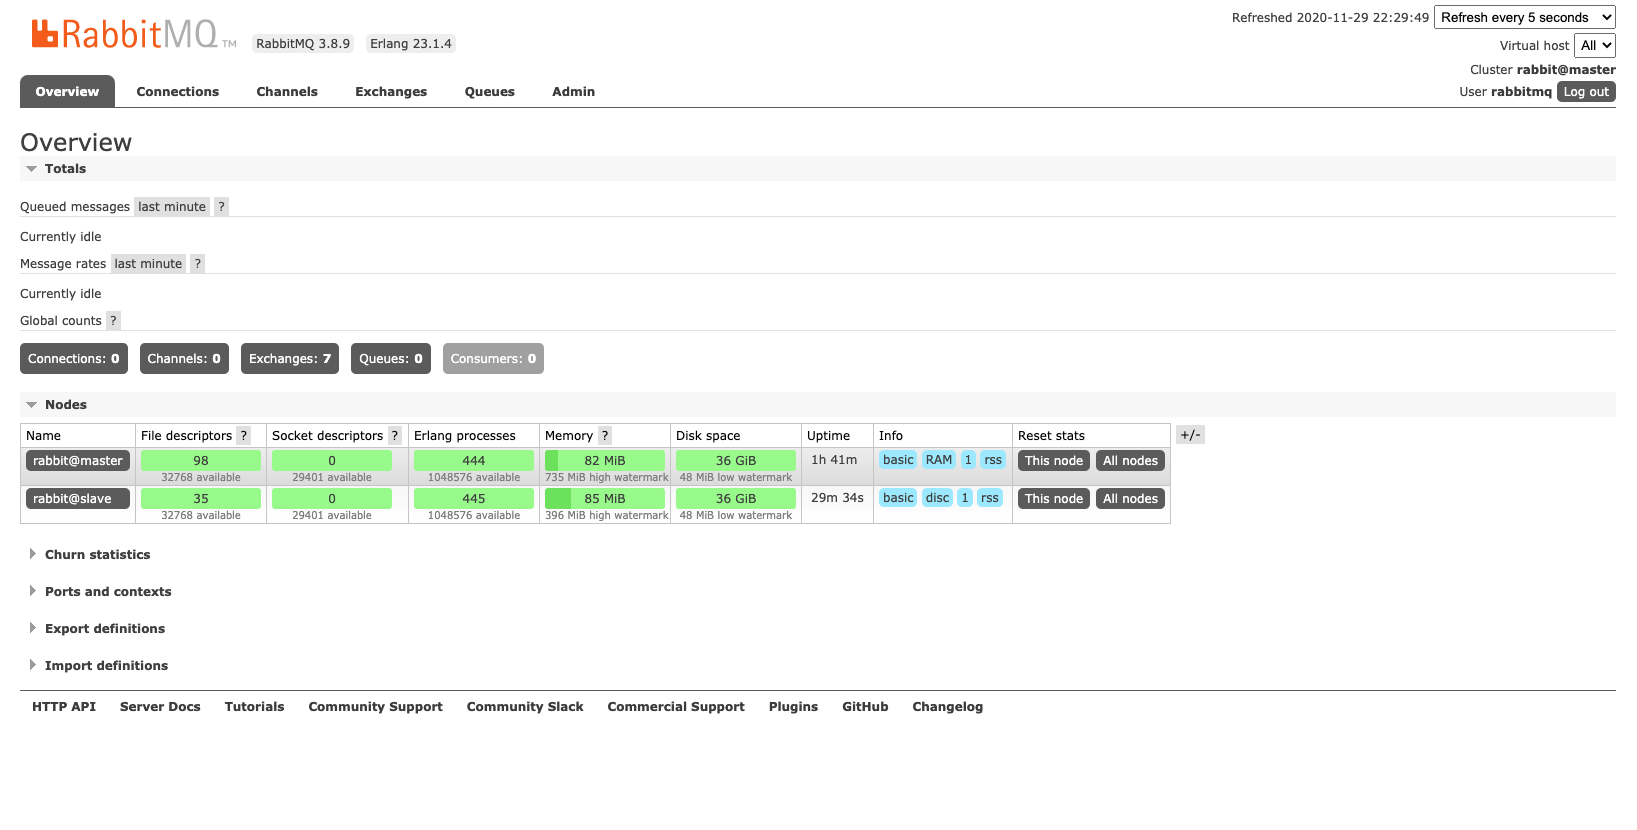Click rabbit@master memory bar 82 MiB
The height and width of the screenshot is (830, 1637).
[x=605, y=461]
